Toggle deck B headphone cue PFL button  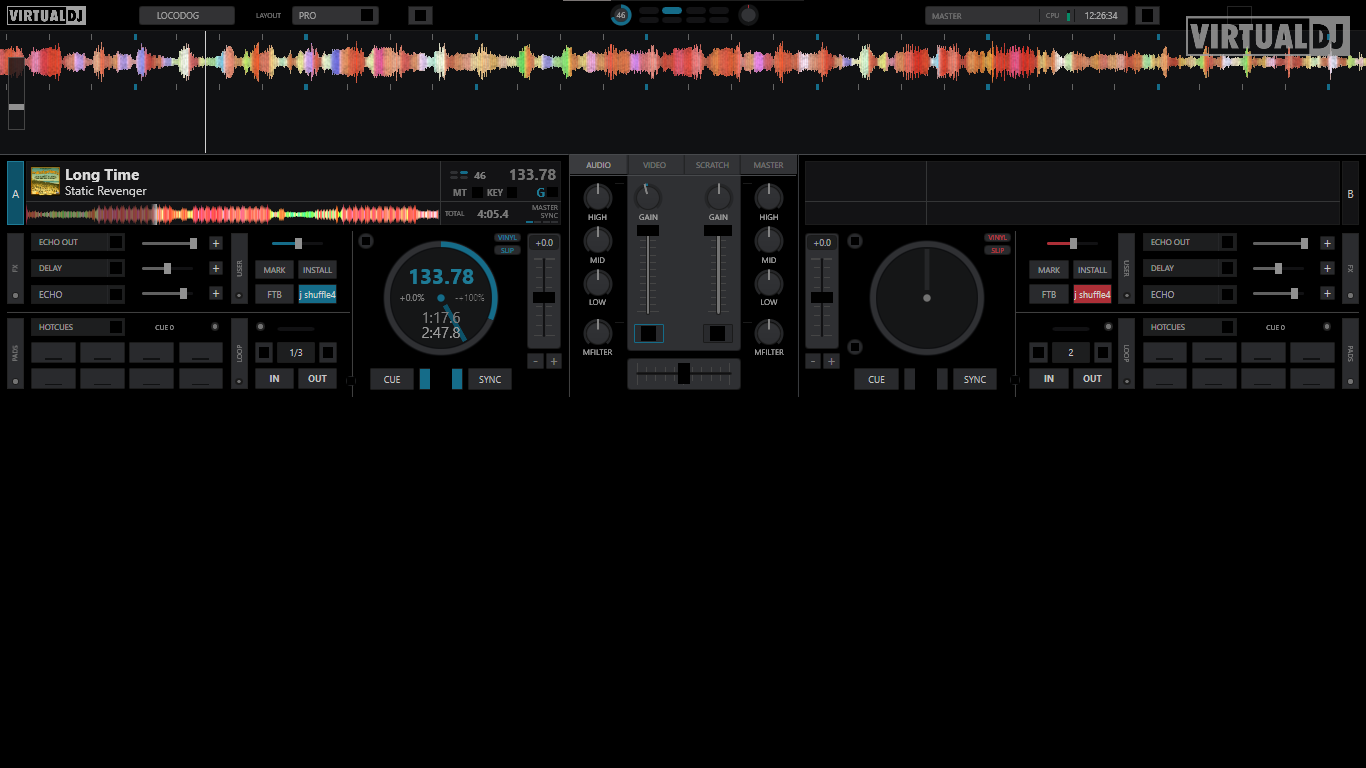pyautogui.click(x=717, y=333)
